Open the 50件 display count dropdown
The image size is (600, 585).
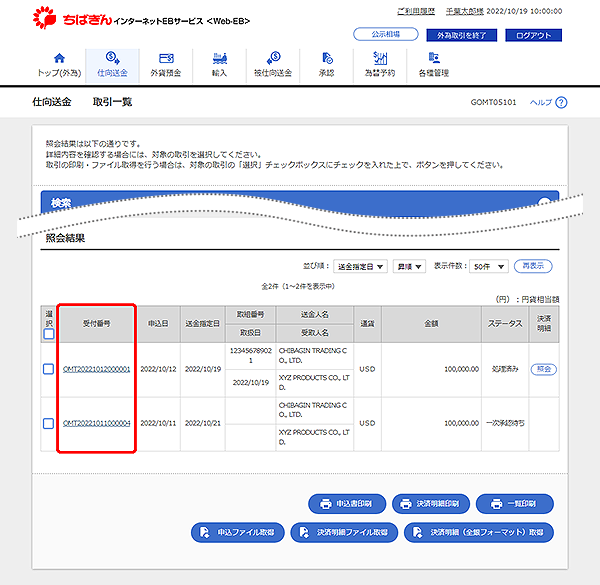tap(489, 267)
